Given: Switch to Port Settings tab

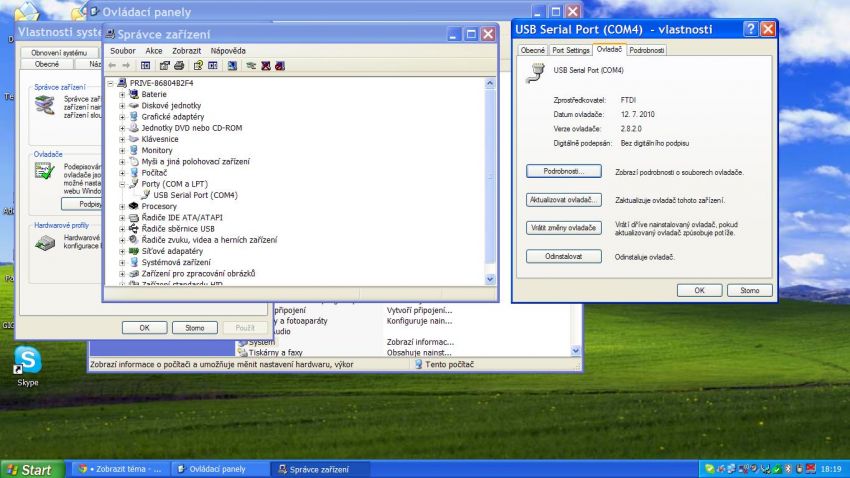Looking at the screenshot, I should click(x=570, y=50).
